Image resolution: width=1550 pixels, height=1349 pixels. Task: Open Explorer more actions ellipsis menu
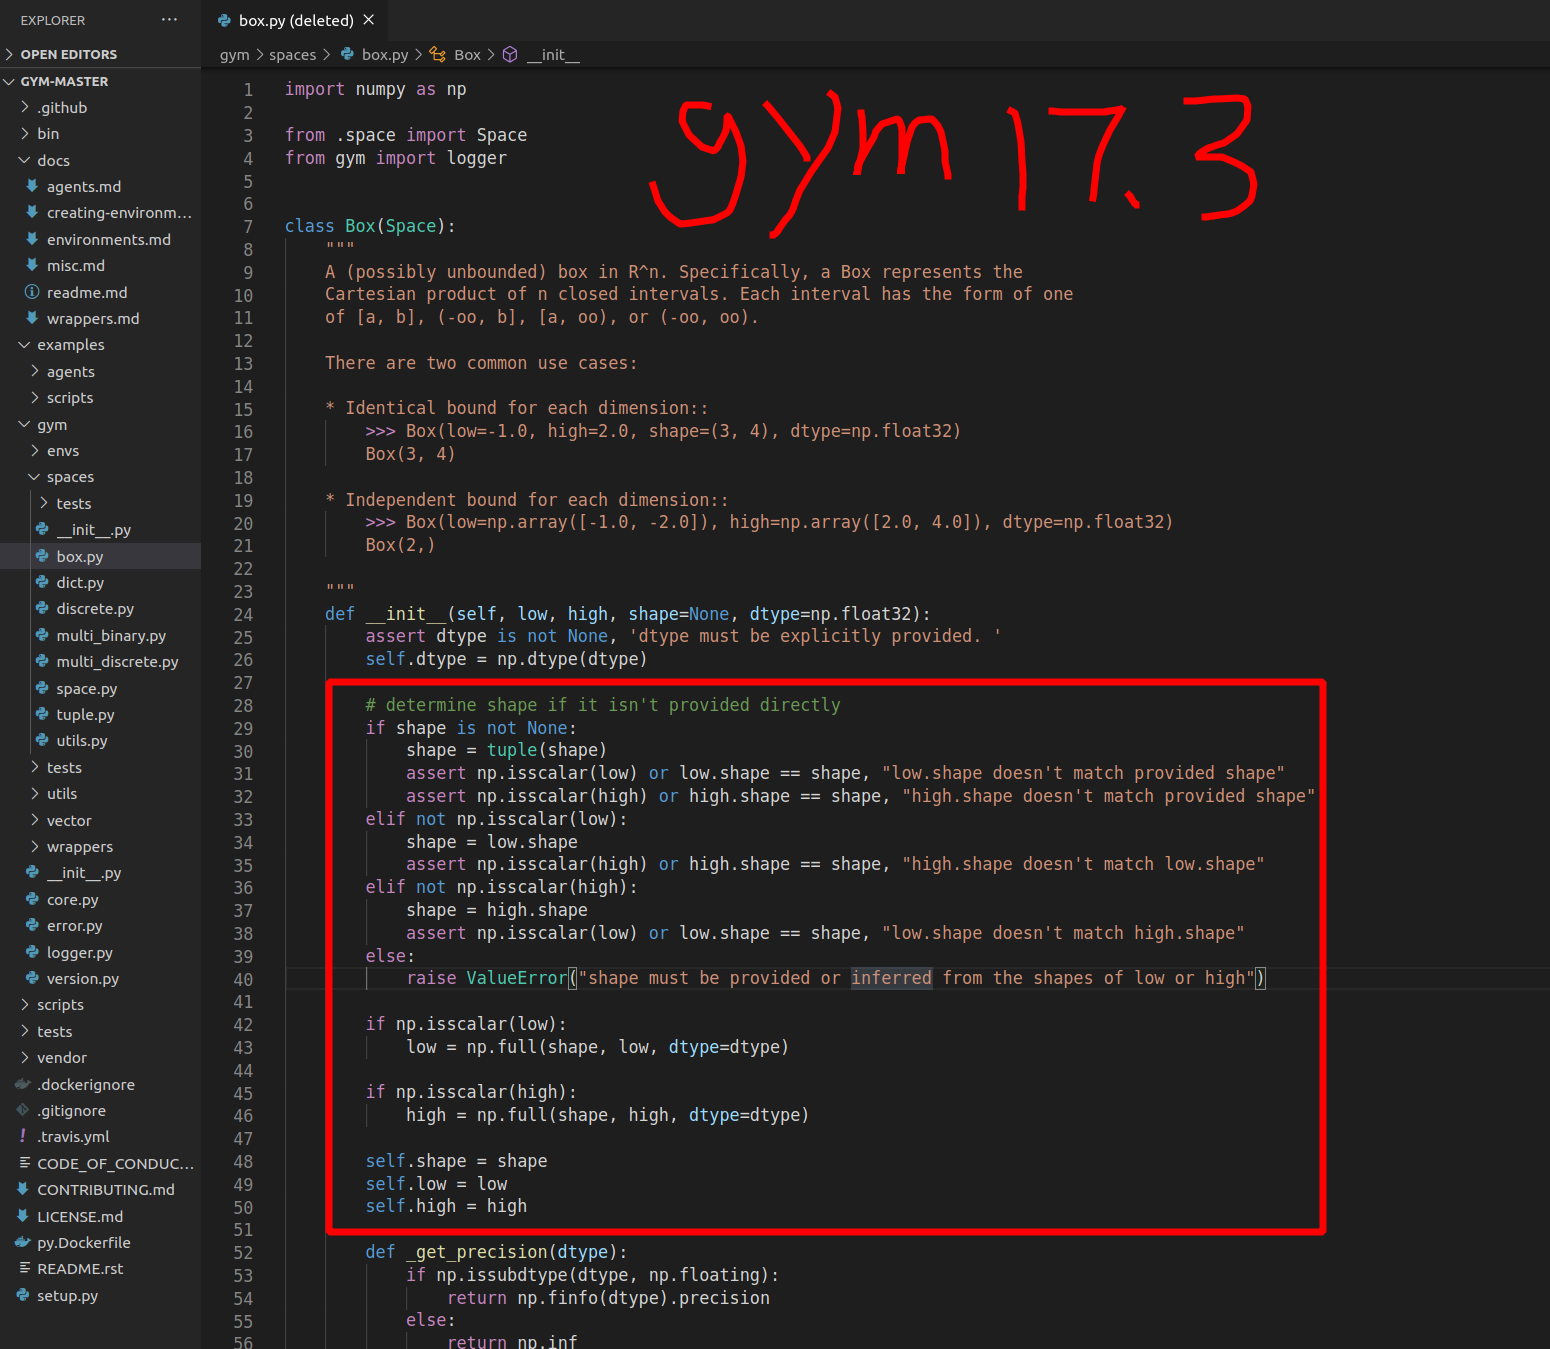pos(169,20)
